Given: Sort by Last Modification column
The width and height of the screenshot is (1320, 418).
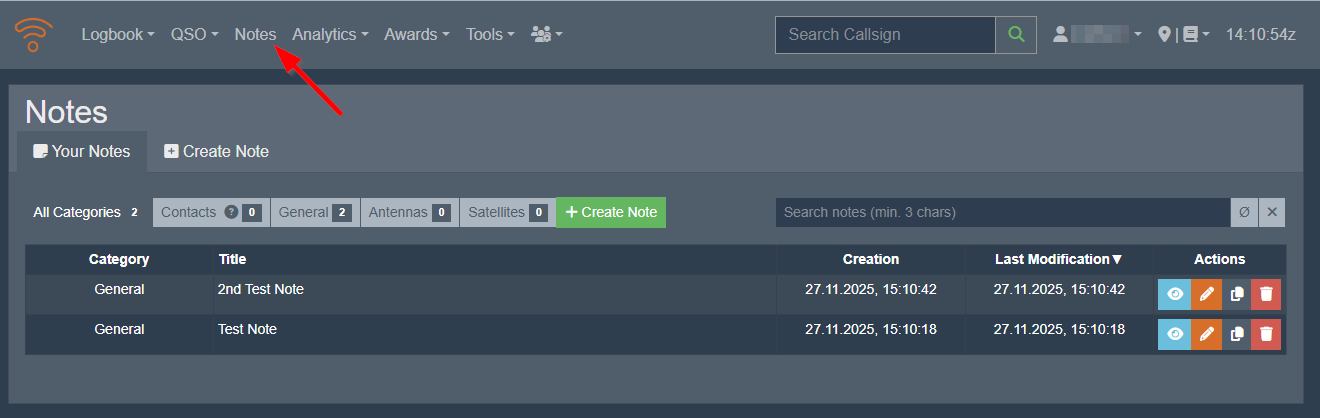Looking at the screenshot, I should [x=1059, y=259].
